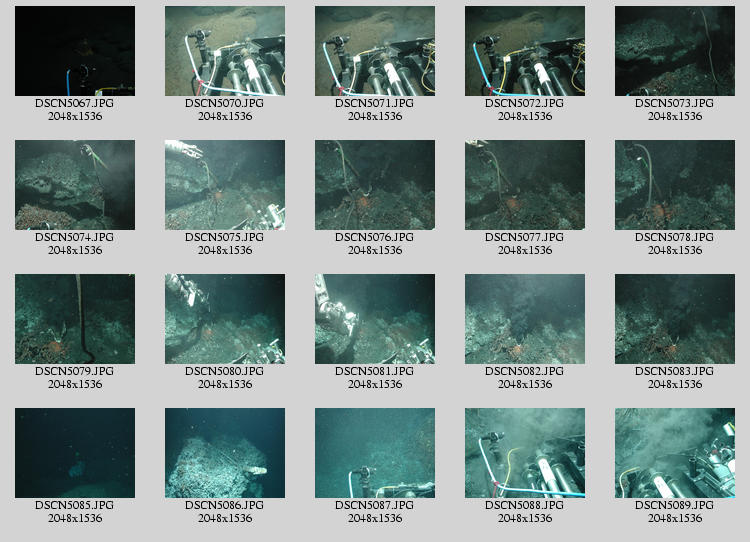This screenshot has width=750, height=542.
Task: Click the DSCN5072.JPG filename text
Action: tap(524, 103)
